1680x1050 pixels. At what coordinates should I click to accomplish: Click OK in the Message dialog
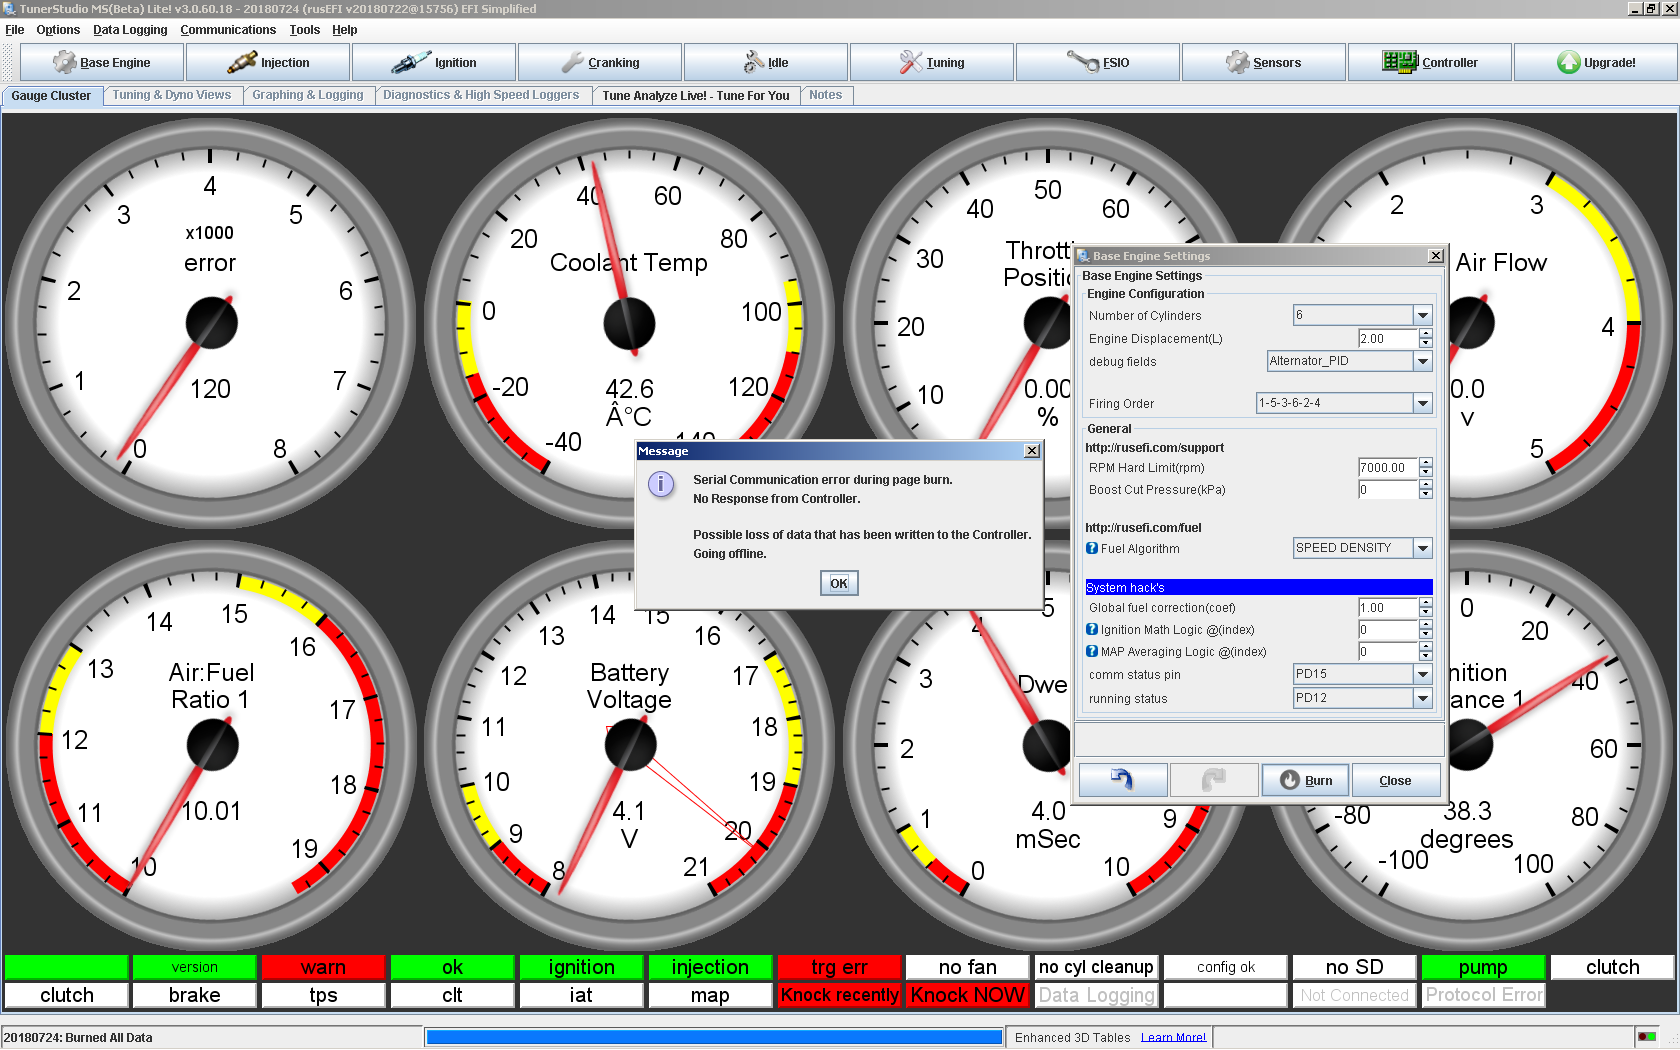(839, 583)
